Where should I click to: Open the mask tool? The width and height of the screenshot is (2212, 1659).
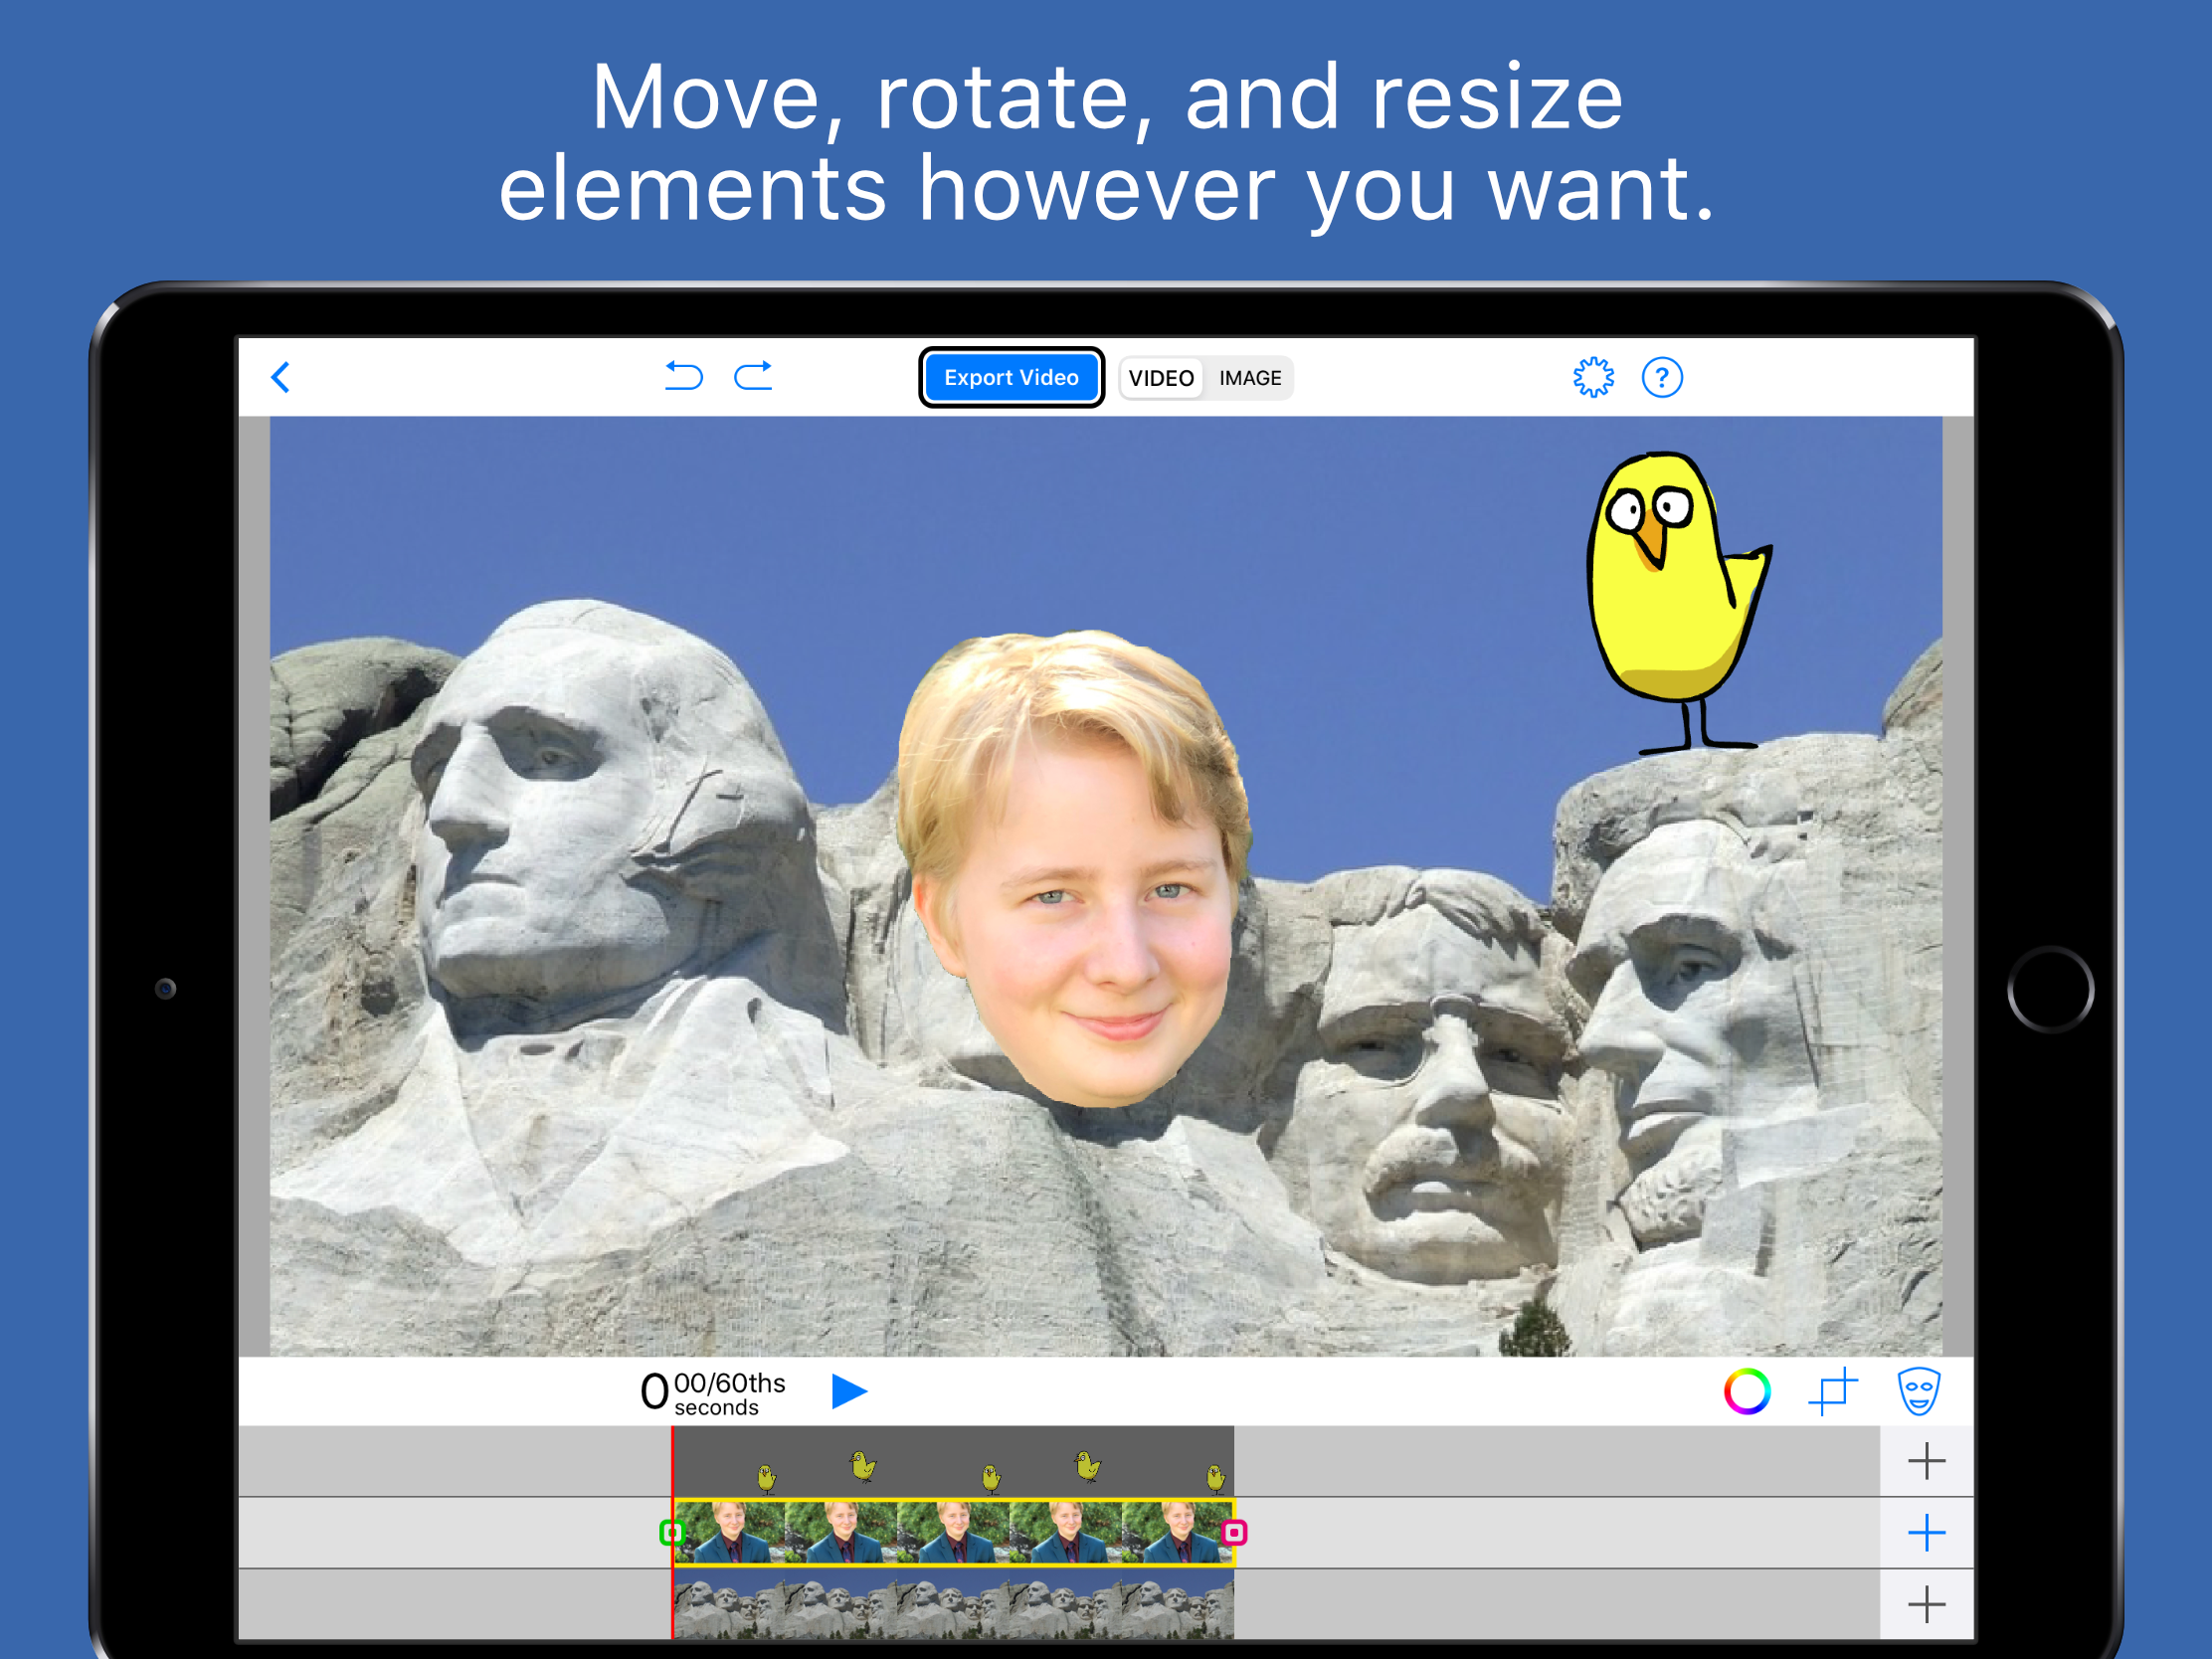click(x=1918, y=1391)
